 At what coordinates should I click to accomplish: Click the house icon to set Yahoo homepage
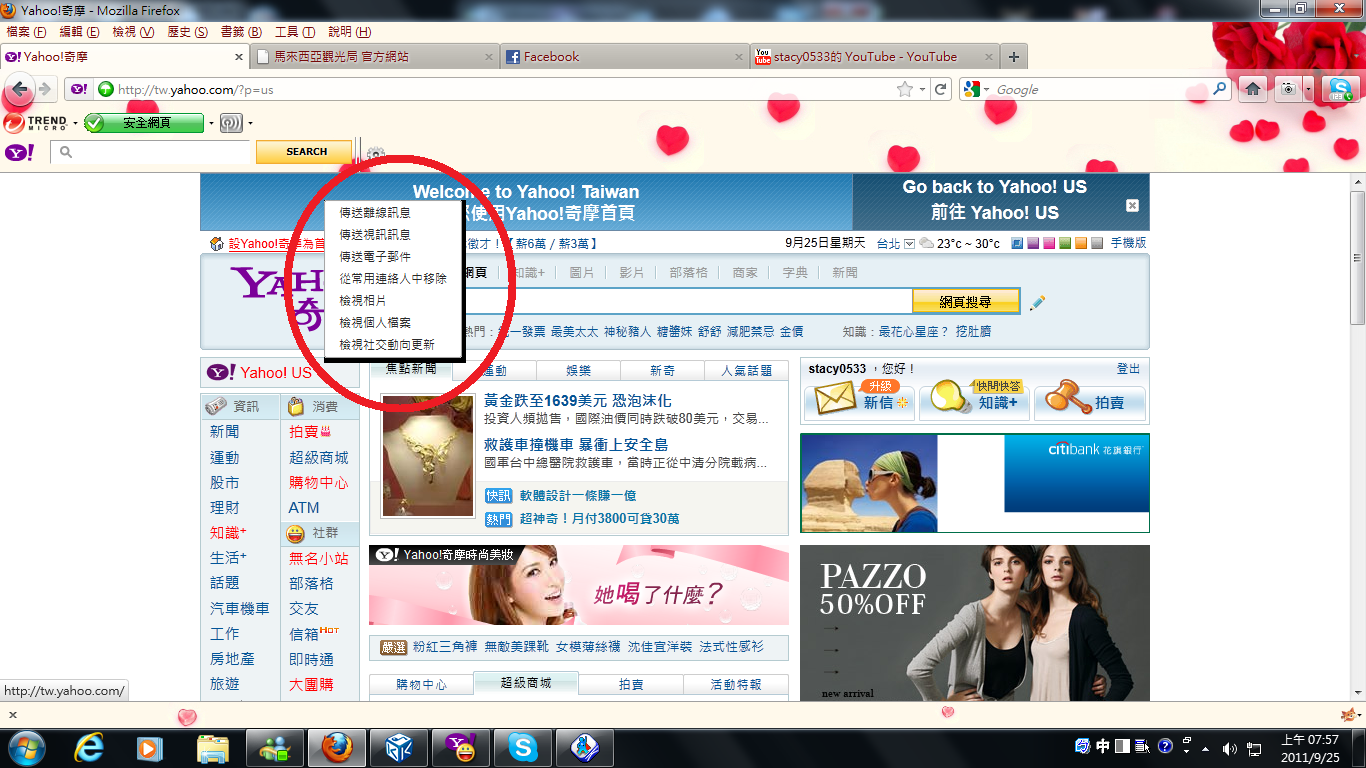pos(217,244)
